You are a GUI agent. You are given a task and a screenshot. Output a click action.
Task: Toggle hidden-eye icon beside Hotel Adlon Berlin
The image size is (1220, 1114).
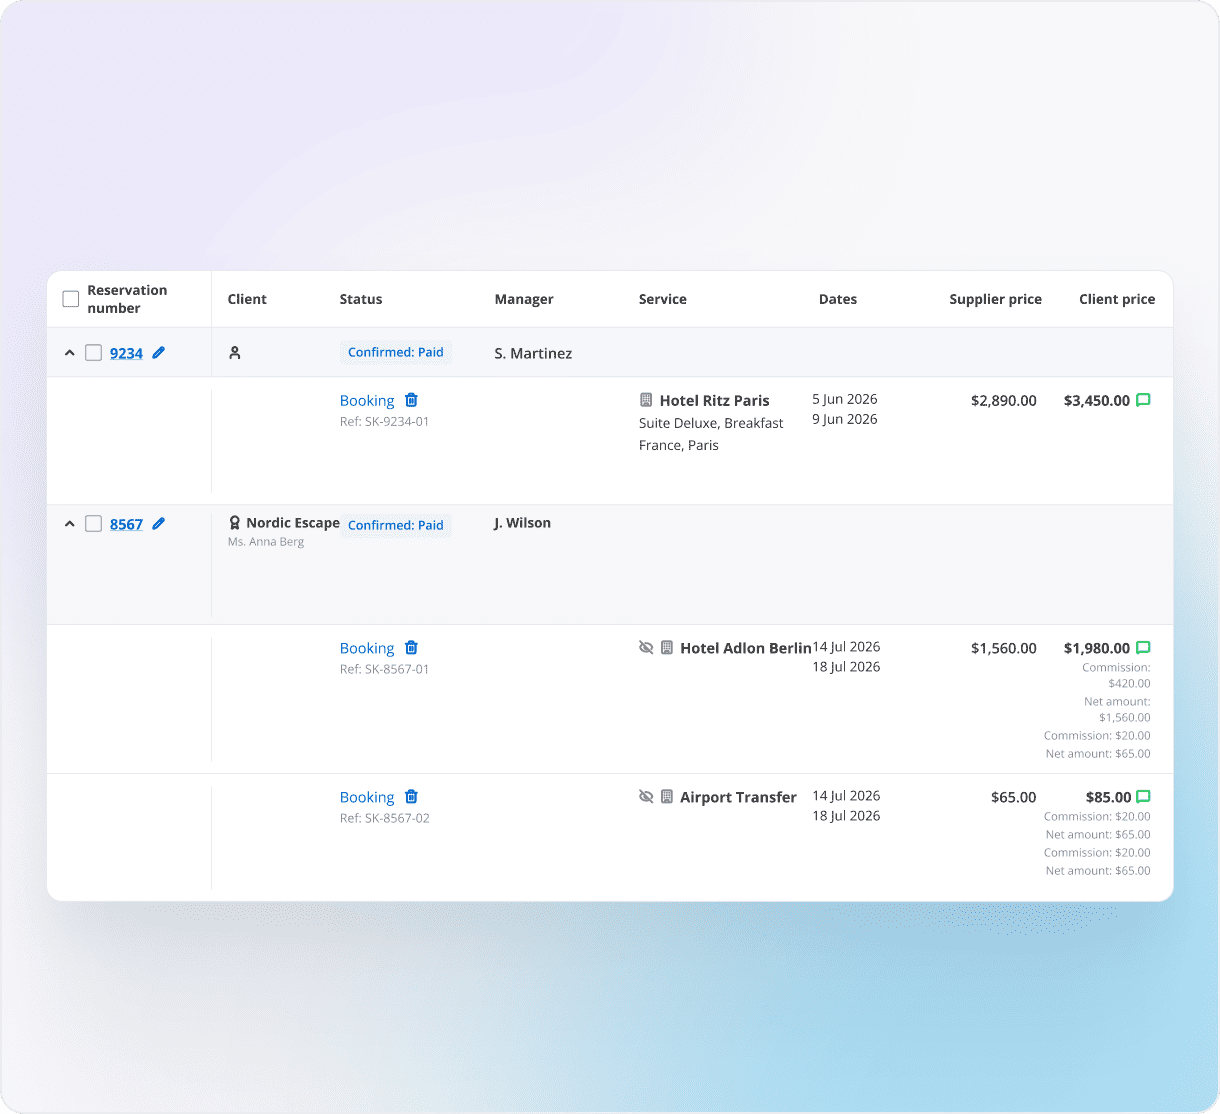646,647
